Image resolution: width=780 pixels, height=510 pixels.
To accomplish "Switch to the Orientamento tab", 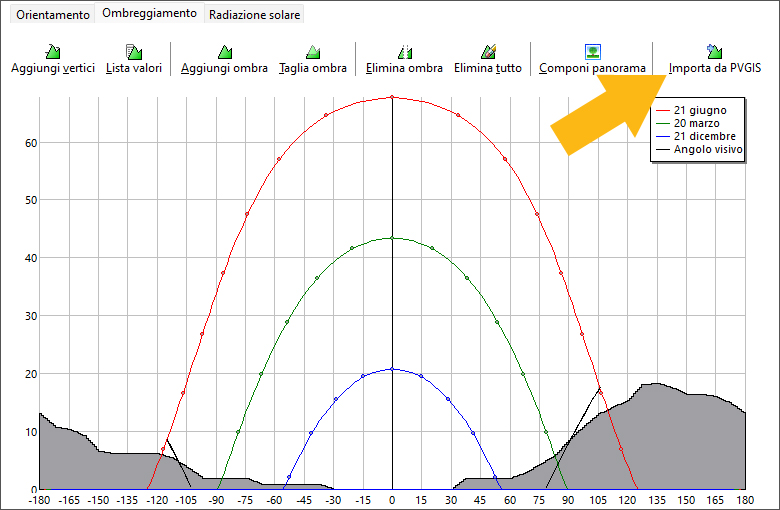I will click(x=53, y=14).
